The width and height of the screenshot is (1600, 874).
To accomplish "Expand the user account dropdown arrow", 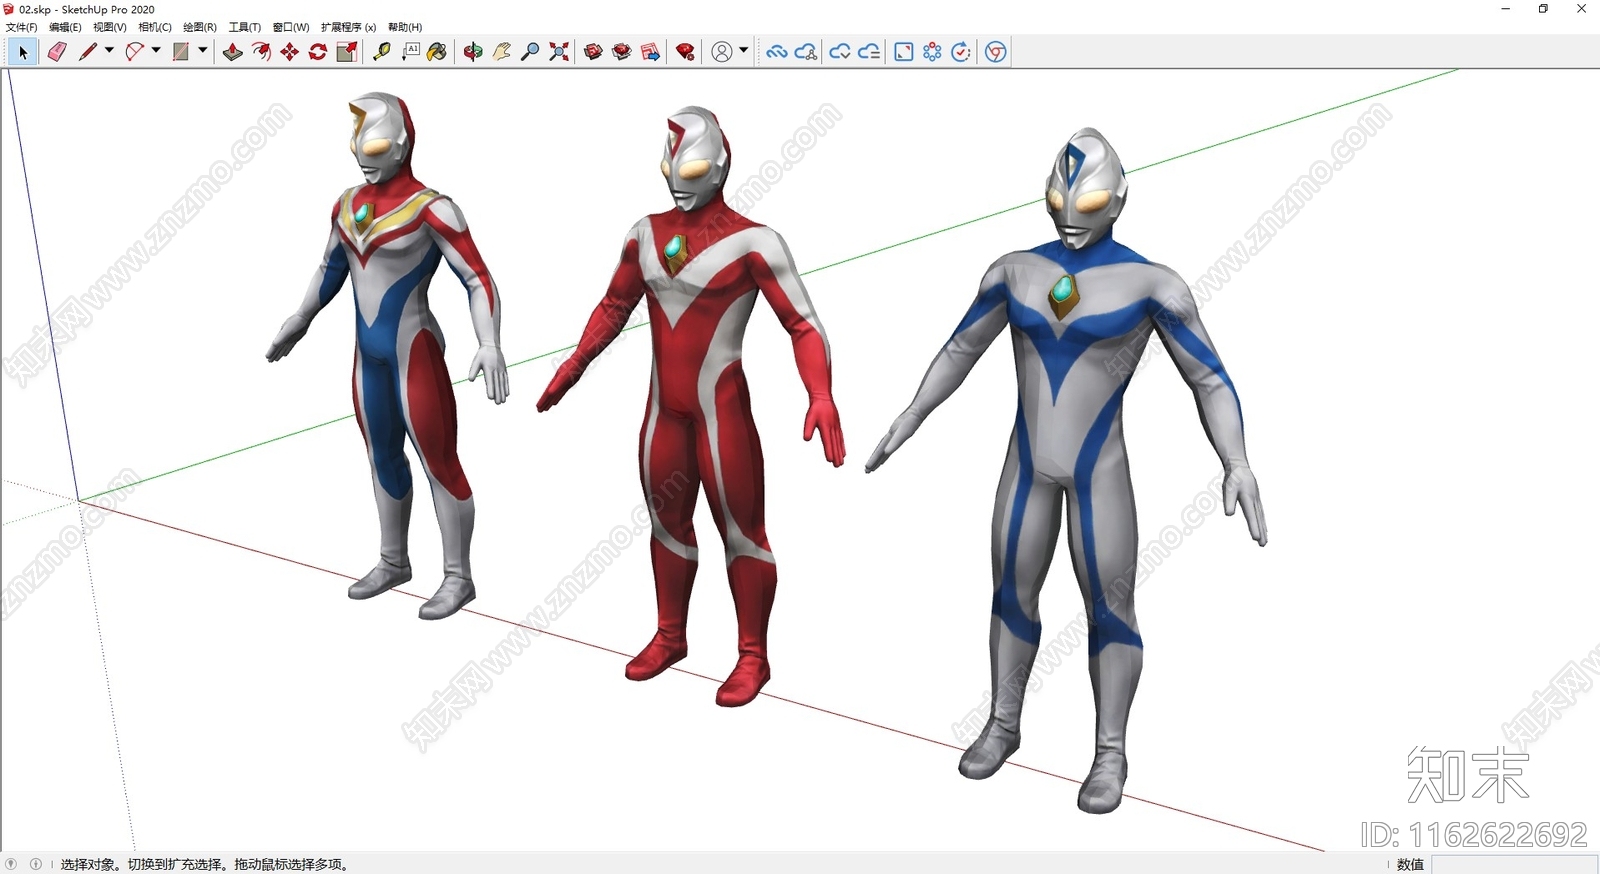I will [743, 50].
